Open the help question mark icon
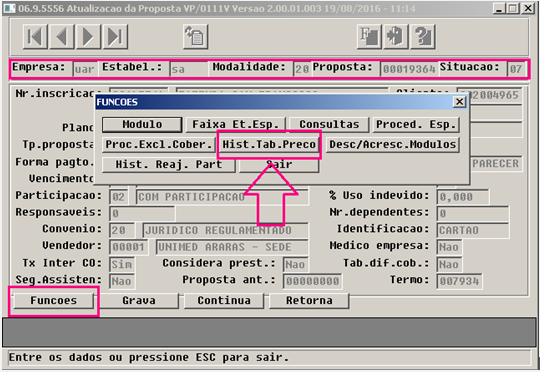540x372 pixels. [423, 37]
